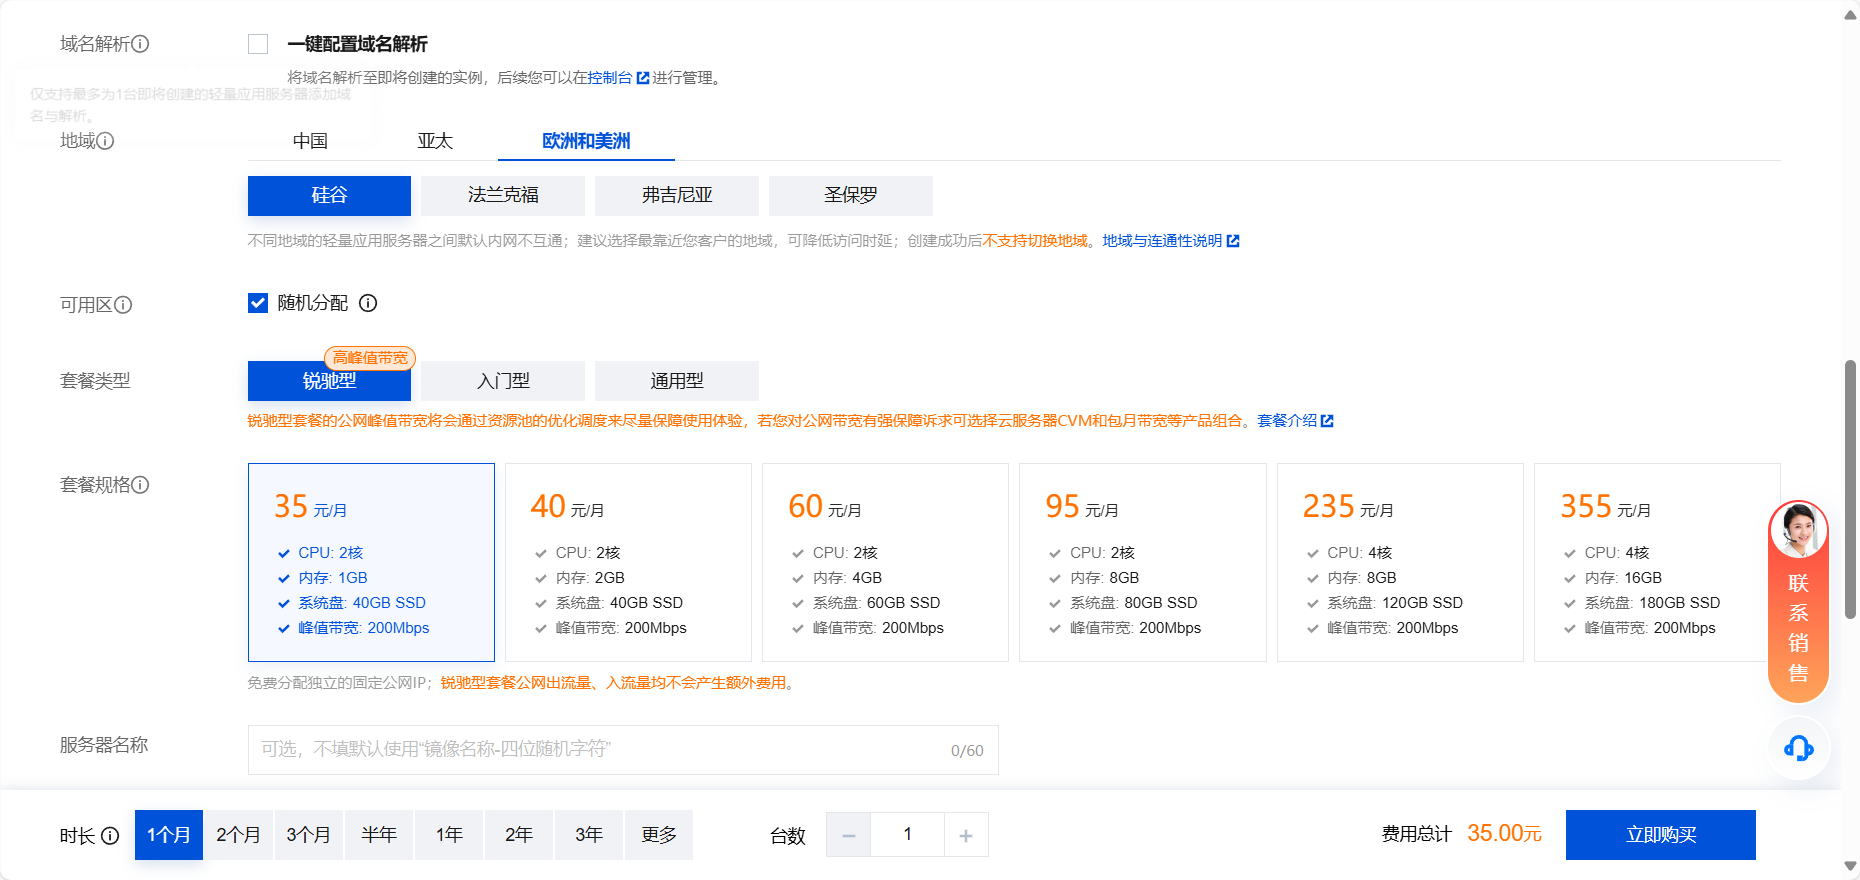This screenshot has height=880, width=1860.
Task: Click info icon next to 域名解析
Action: click(141, 44)
